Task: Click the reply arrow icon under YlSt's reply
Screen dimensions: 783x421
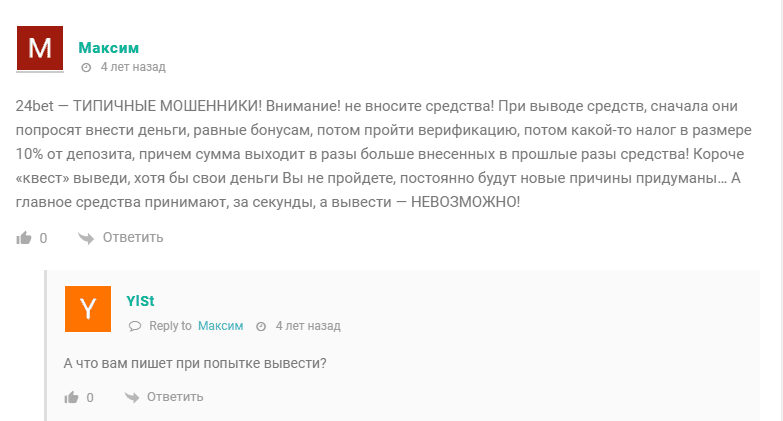Action: 132,397
